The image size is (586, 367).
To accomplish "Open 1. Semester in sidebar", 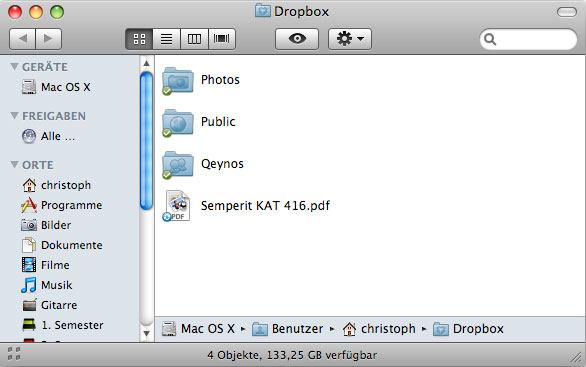I will [x=62, y=325].
